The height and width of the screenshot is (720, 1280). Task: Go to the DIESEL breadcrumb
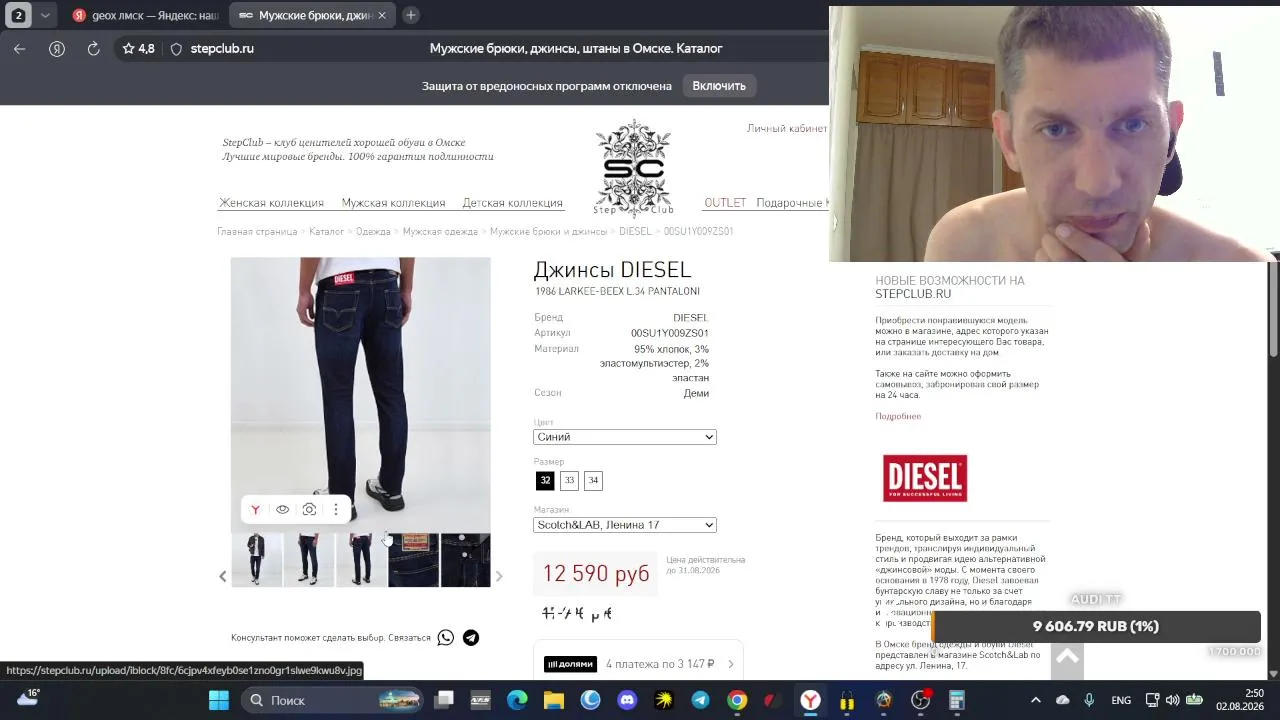(635, 232)
